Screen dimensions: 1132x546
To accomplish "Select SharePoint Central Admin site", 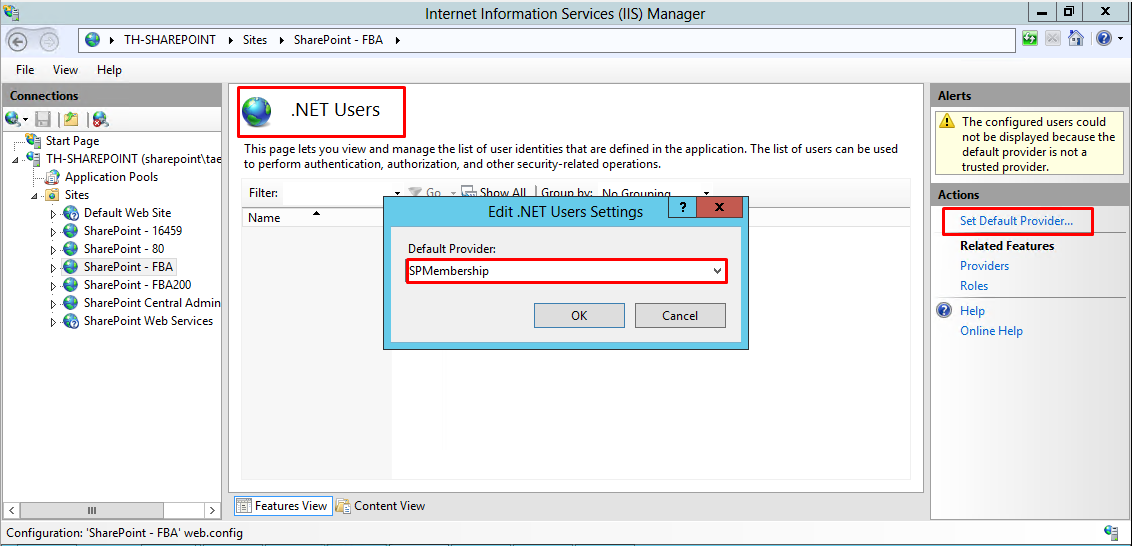I will 152,303.
